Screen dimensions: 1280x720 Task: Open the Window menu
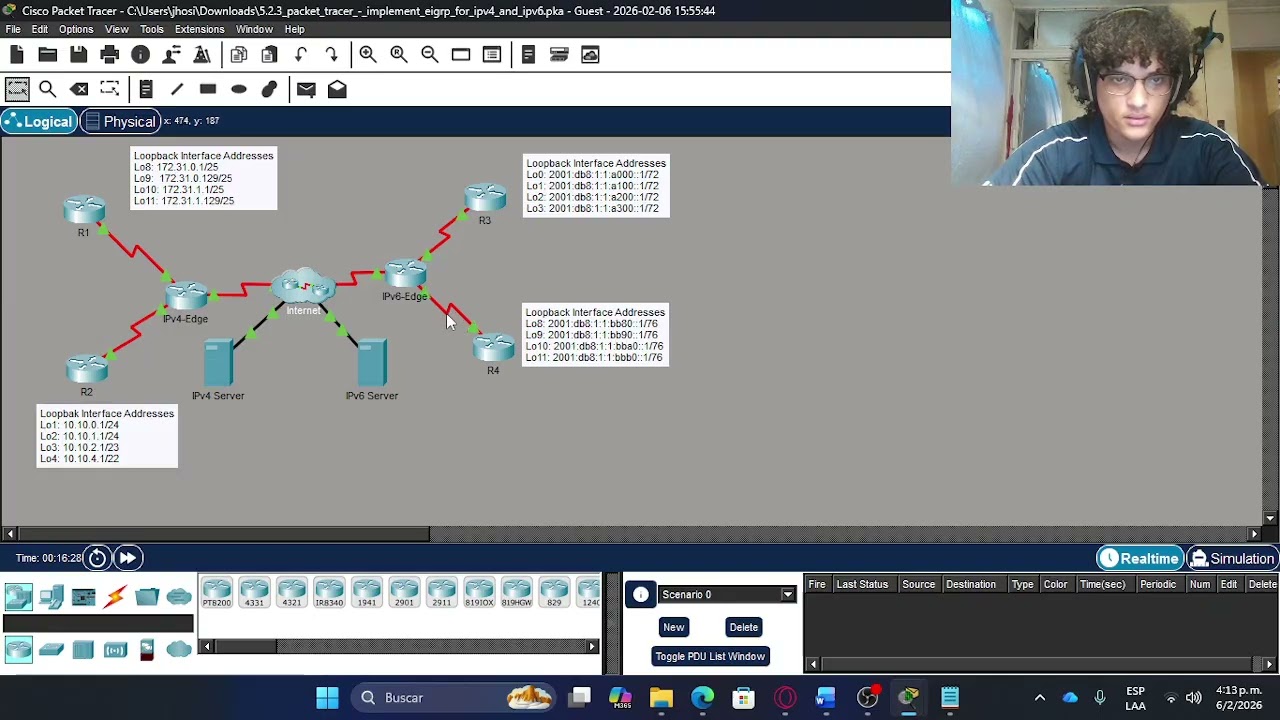[x=254, y=29]
